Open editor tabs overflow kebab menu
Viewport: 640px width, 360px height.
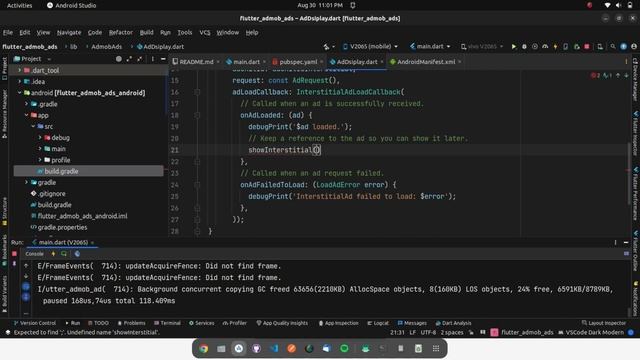click(x=626, y=62)
